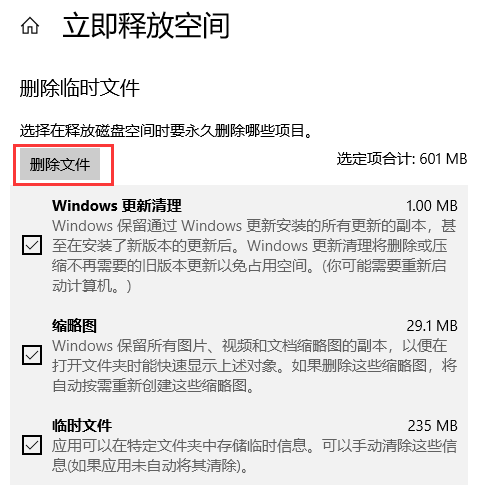Click the 临时文件 description paragraph
This screenshot has width=494, height=494.
255,456
